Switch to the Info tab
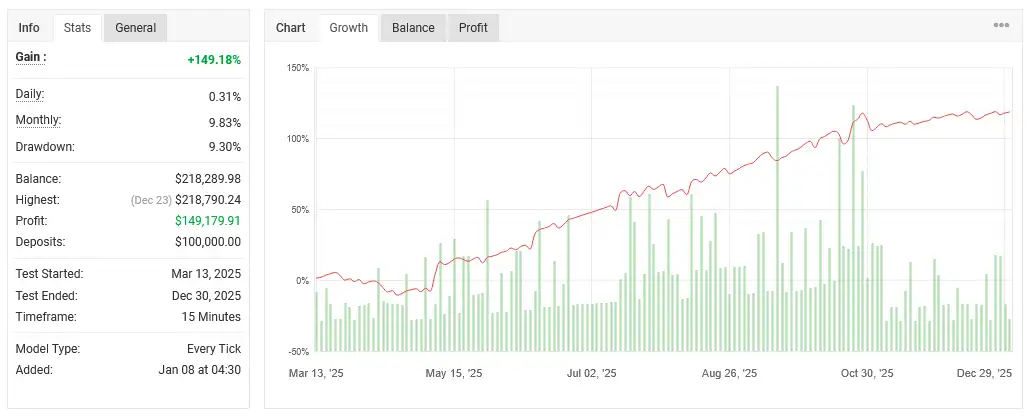The width and height of the screenshot is (1033, 416). tap(29, 28)
